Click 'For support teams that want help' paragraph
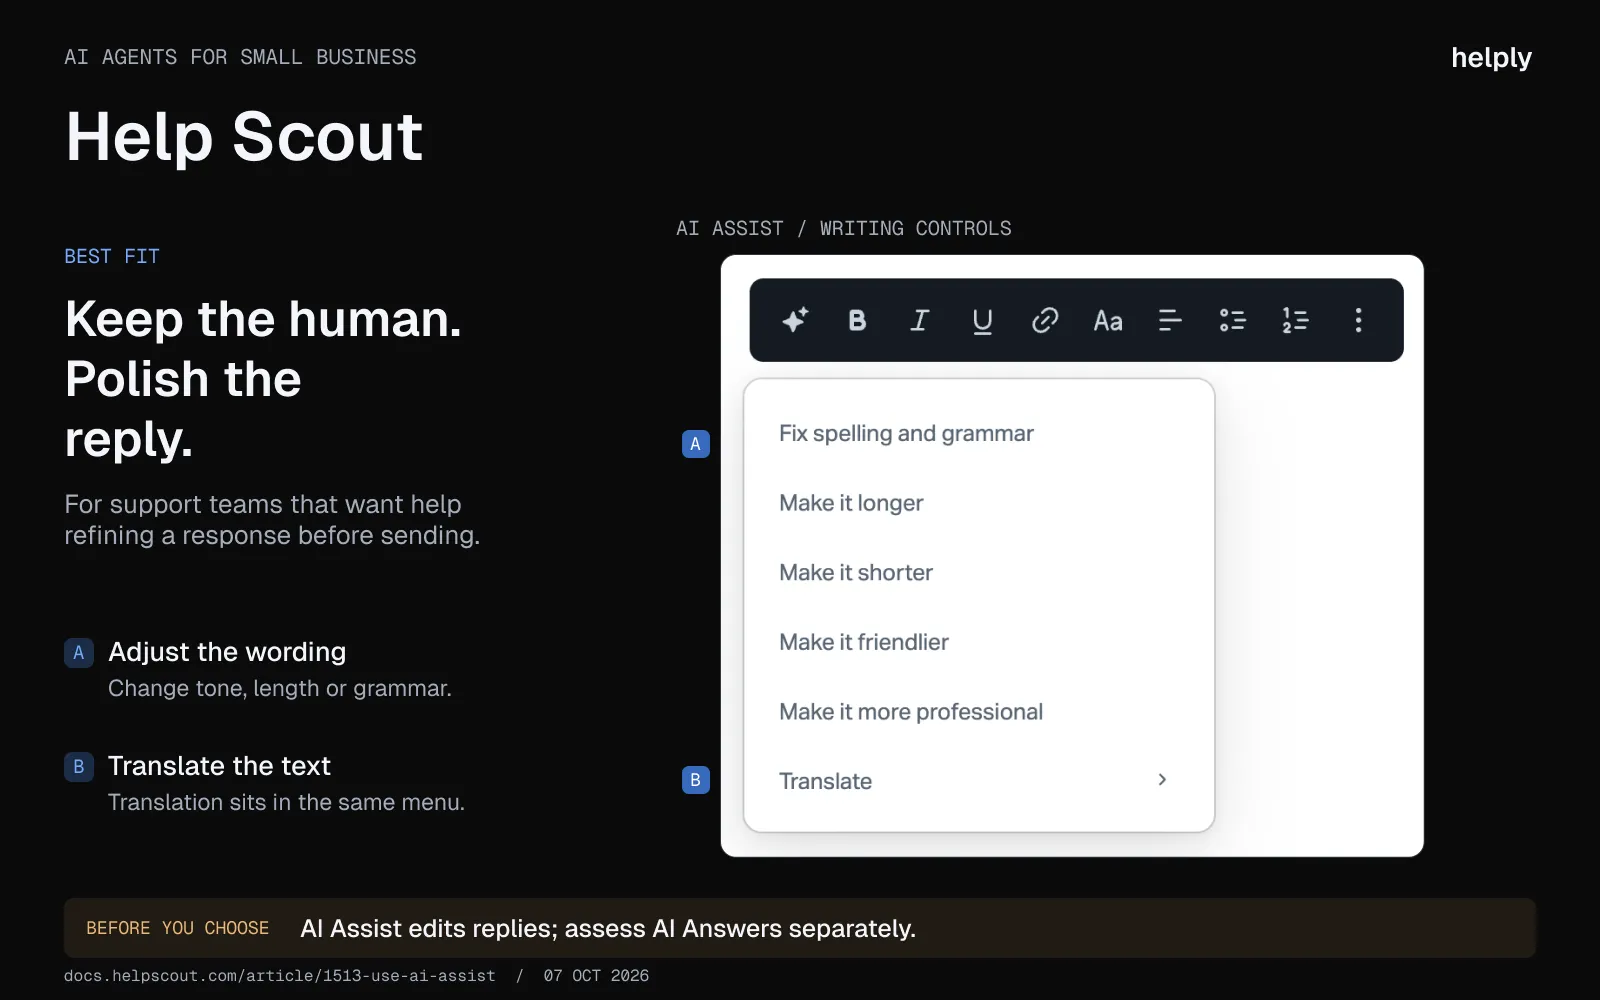1600x1000 pixels. 272,520
